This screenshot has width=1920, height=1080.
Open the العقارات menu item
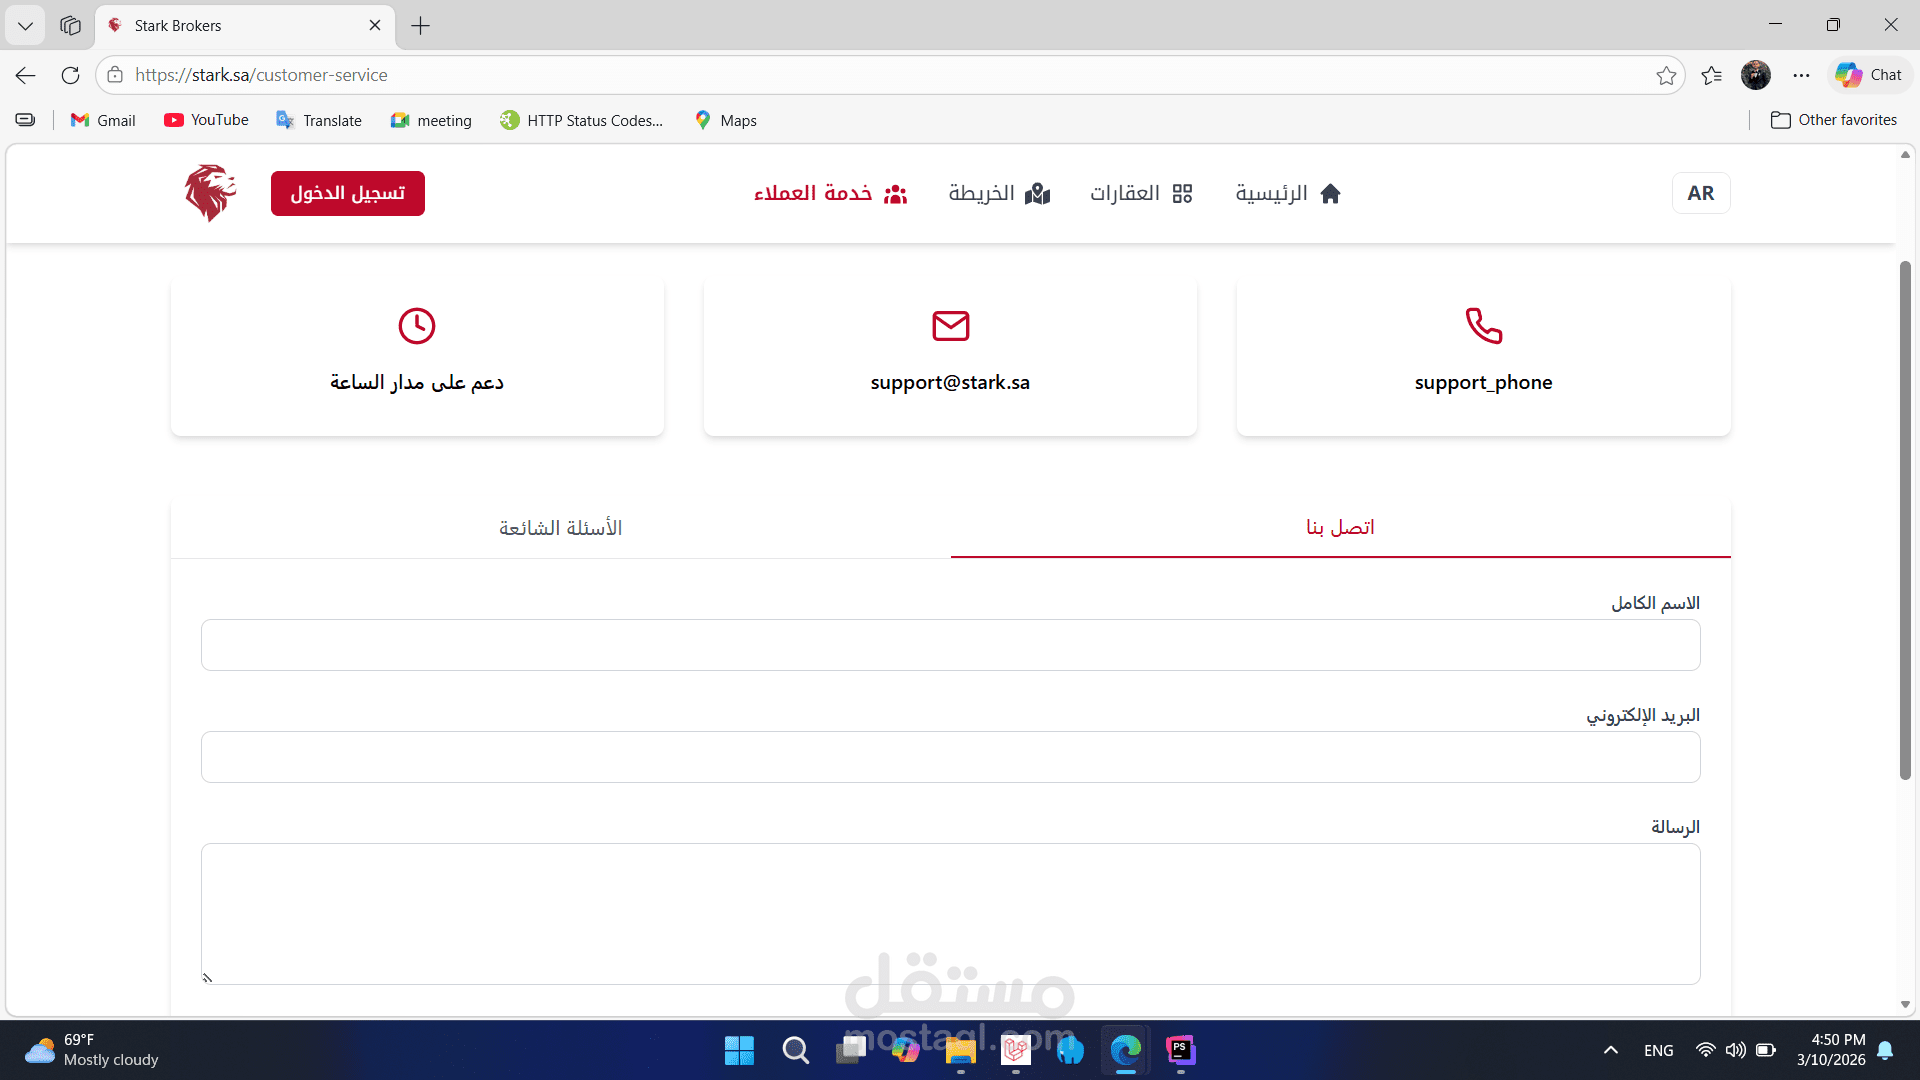click(1141, 193)
